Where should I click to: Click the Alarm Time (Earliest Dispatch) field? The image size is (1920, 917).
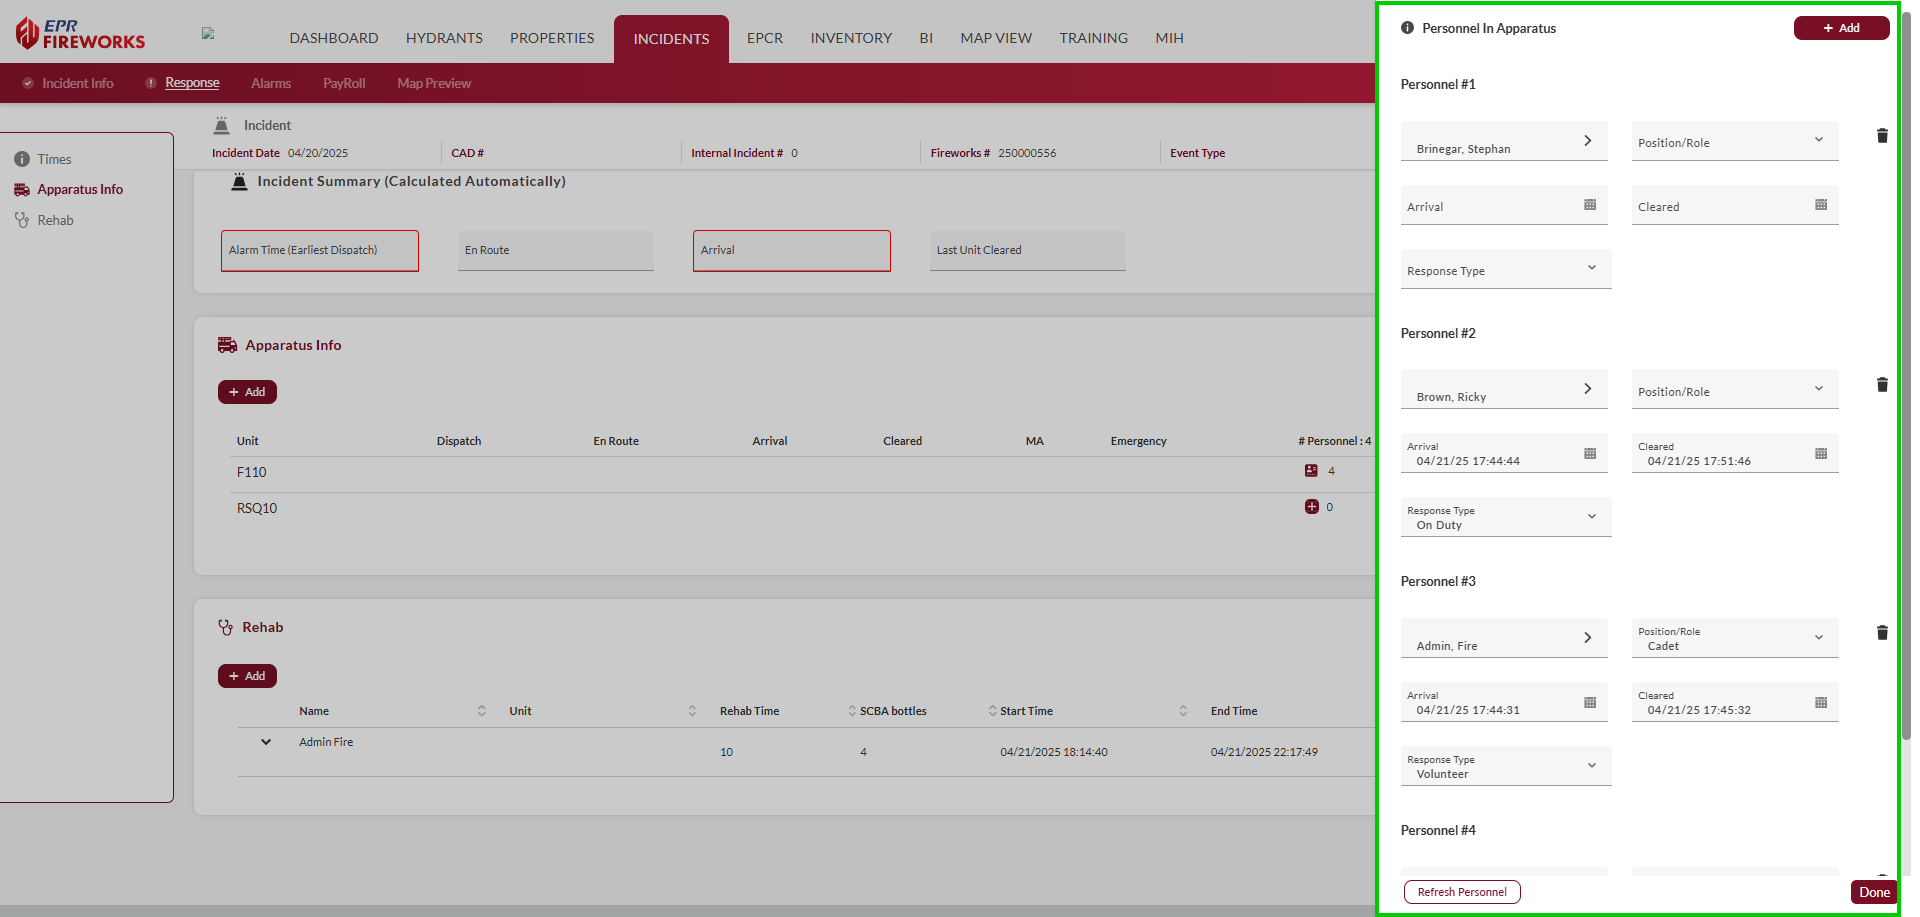[319, 251]
